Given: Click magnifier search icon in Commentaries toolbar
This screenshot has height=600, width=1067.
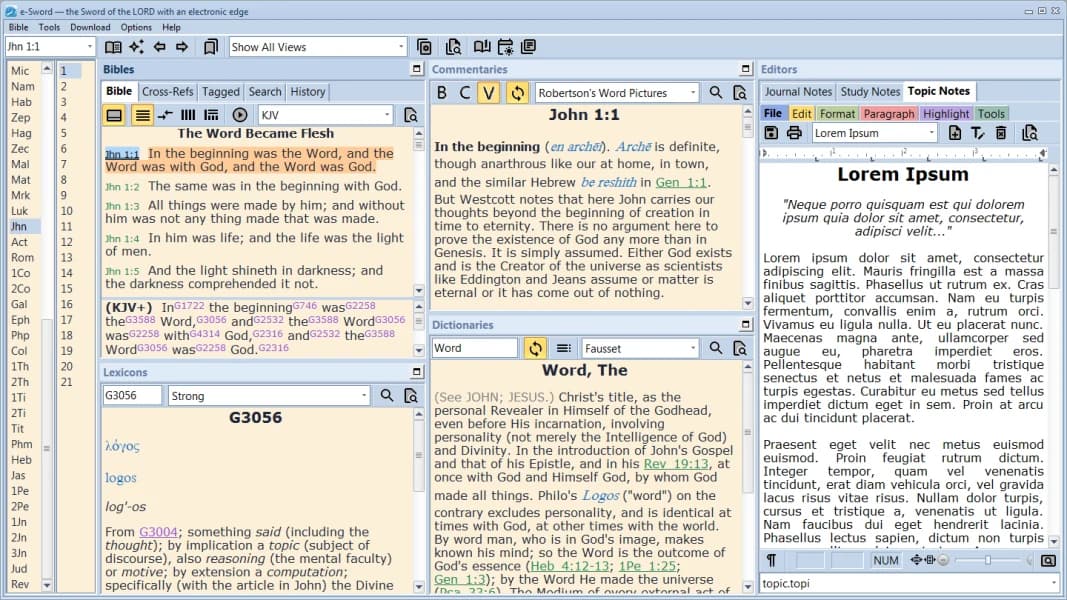Looking at the screenshot, I should (x=716, y=93).
